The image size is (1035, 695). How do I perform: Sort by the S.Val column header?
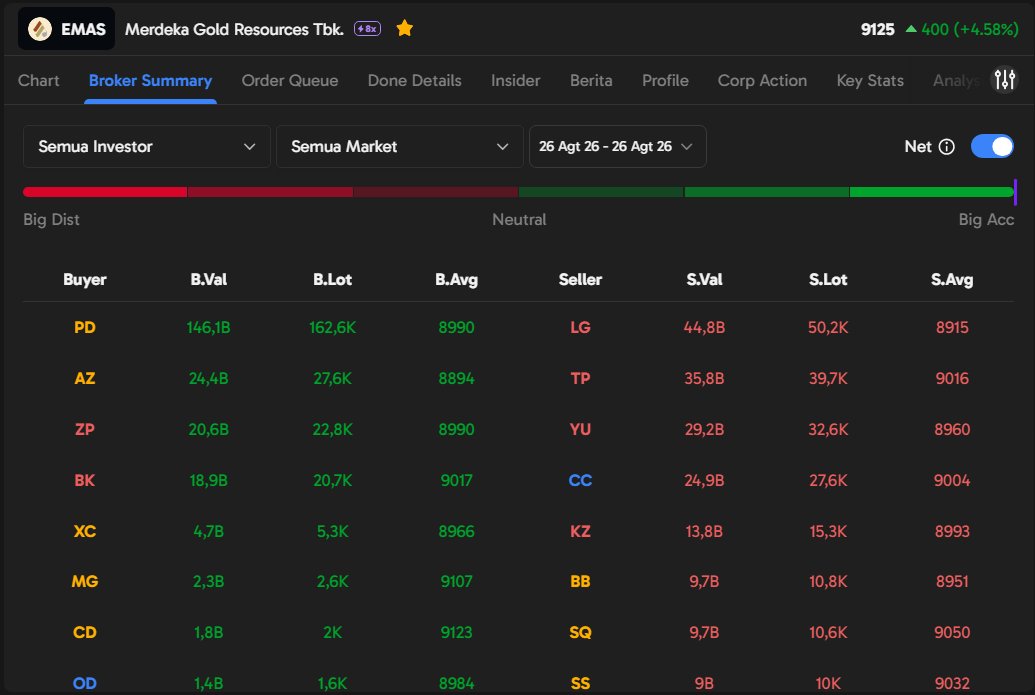(x=704, y=280)
